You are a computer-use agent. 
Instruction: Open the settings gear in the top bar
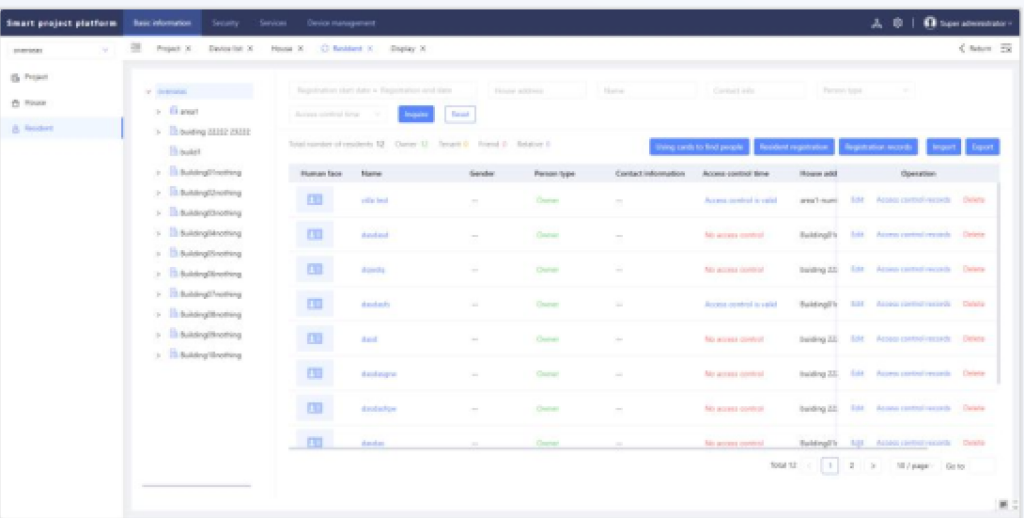tap(897, 23)
